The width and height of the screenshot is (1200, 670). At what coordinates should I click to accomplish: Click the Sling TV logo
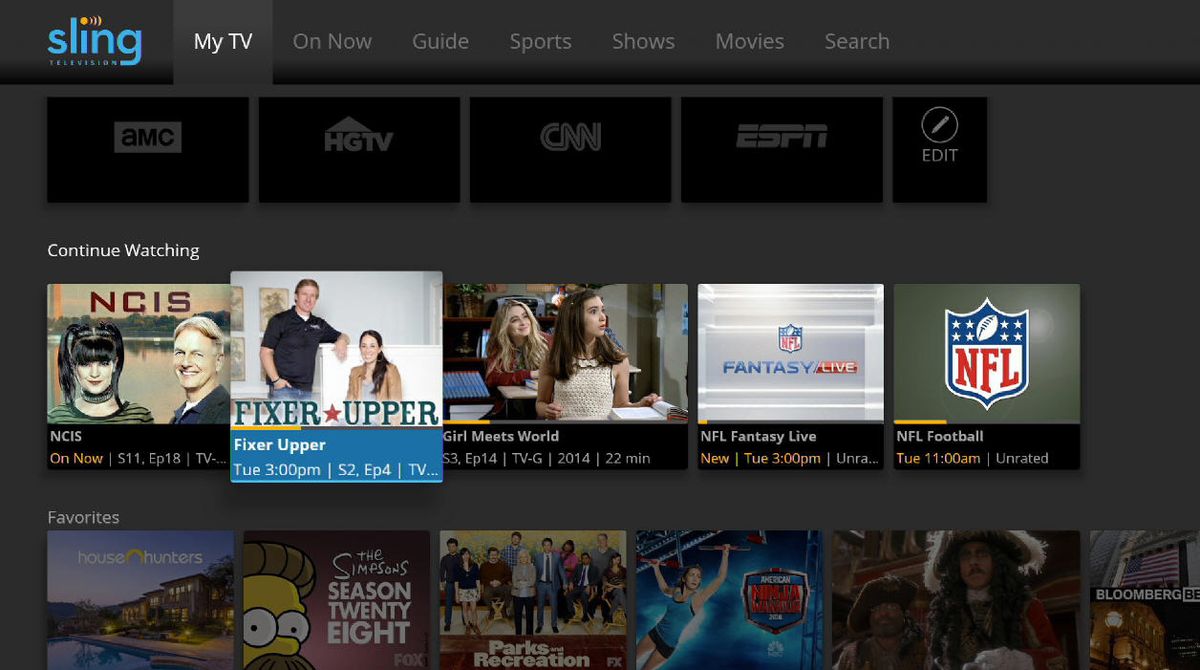(93, 40)
